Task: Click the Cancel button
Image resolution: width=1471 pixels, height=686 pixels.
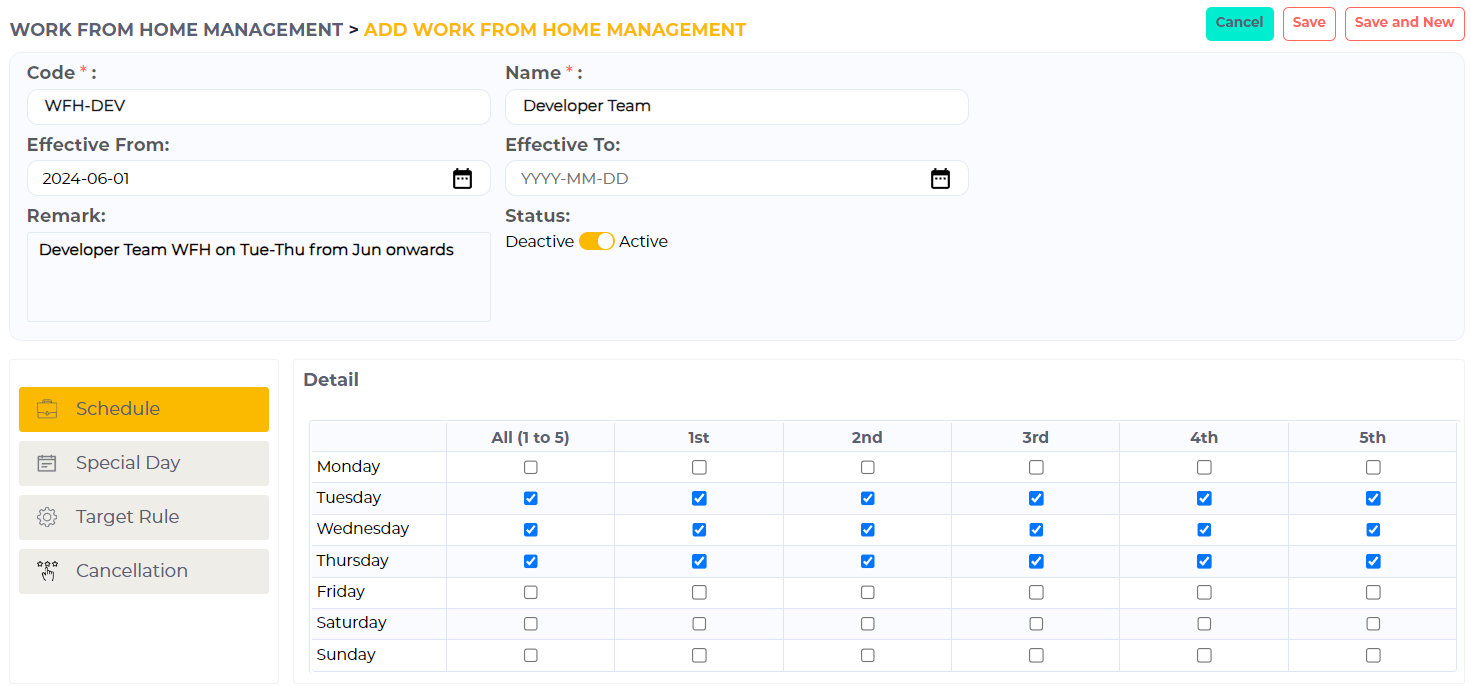Action: [x=1239, y=22]
